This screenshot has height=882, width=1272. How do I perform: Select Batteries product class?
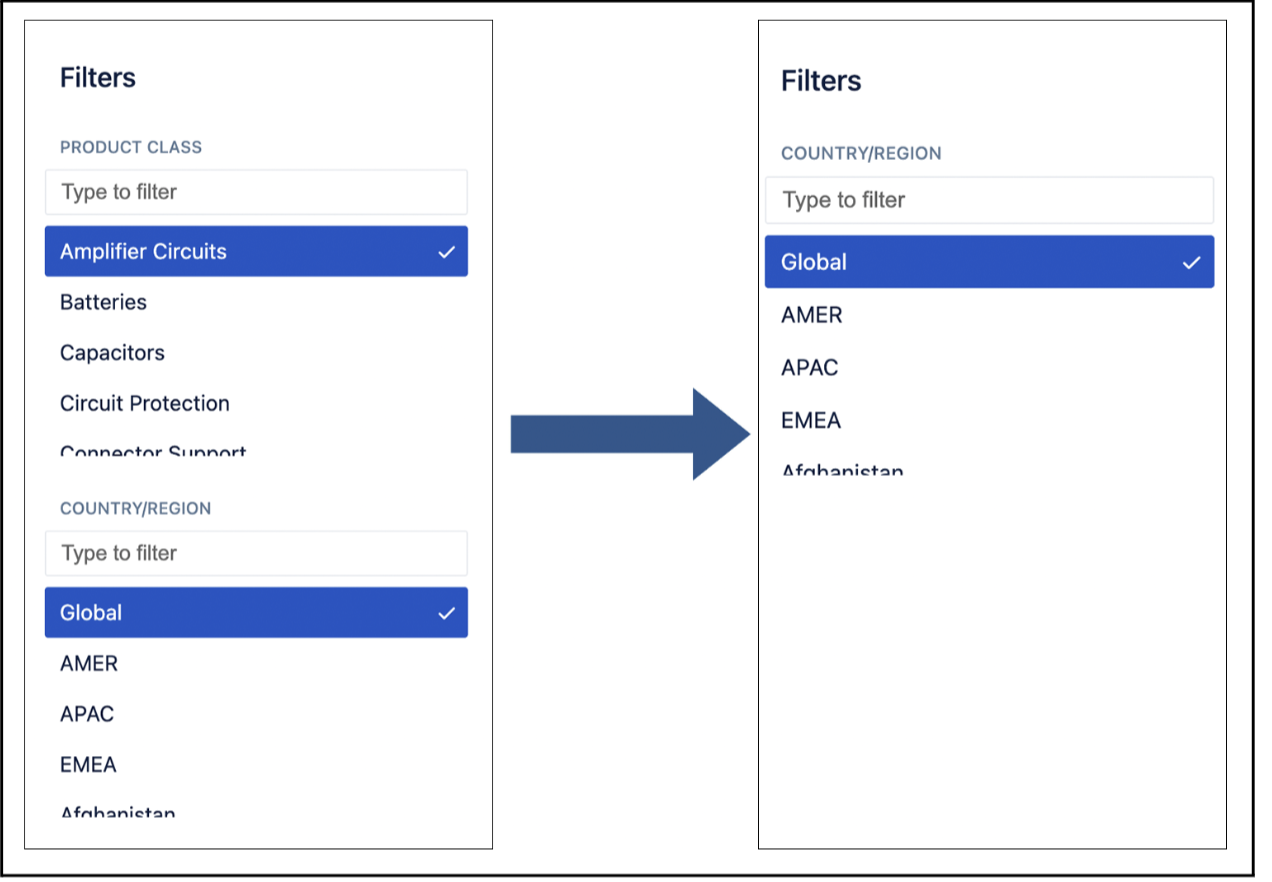[104, 302]
